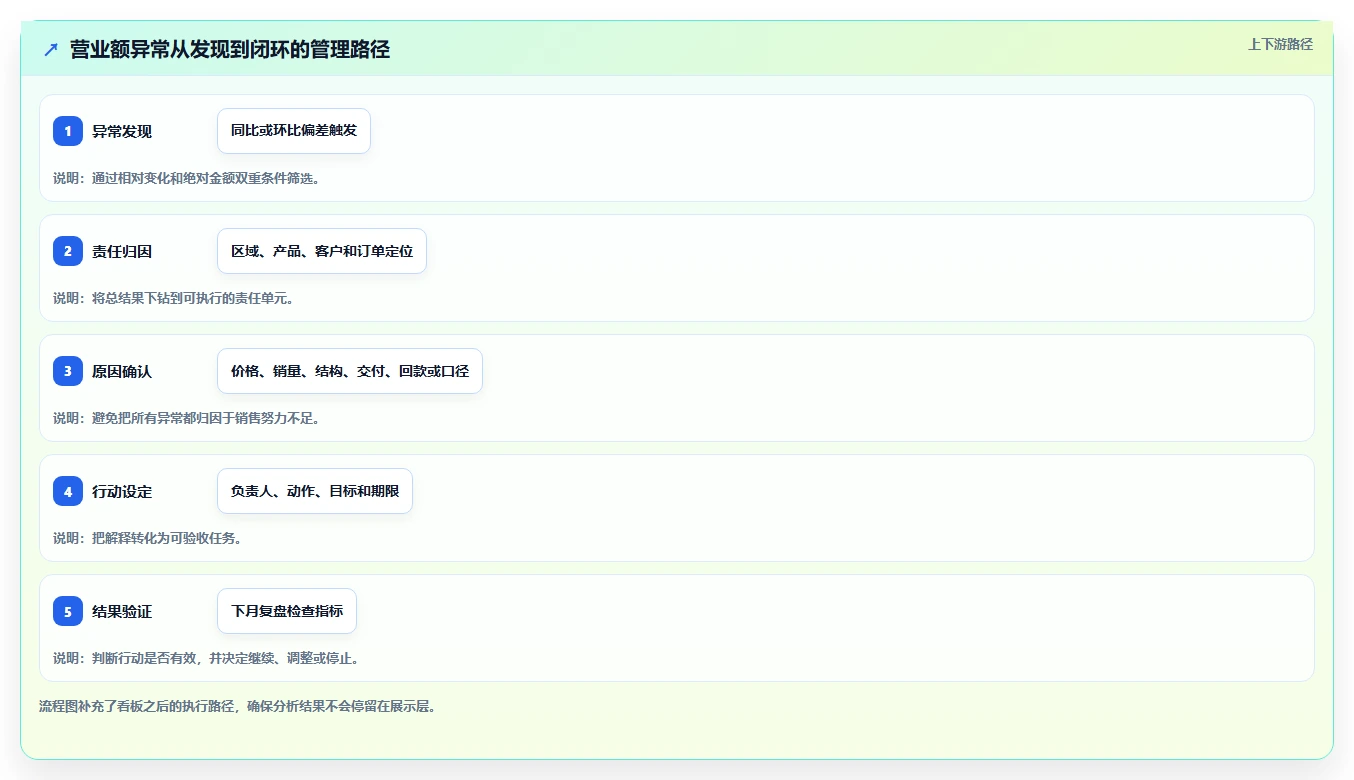Click the 上下游路径 label

pyautogui.click(x=1280, y=45)
